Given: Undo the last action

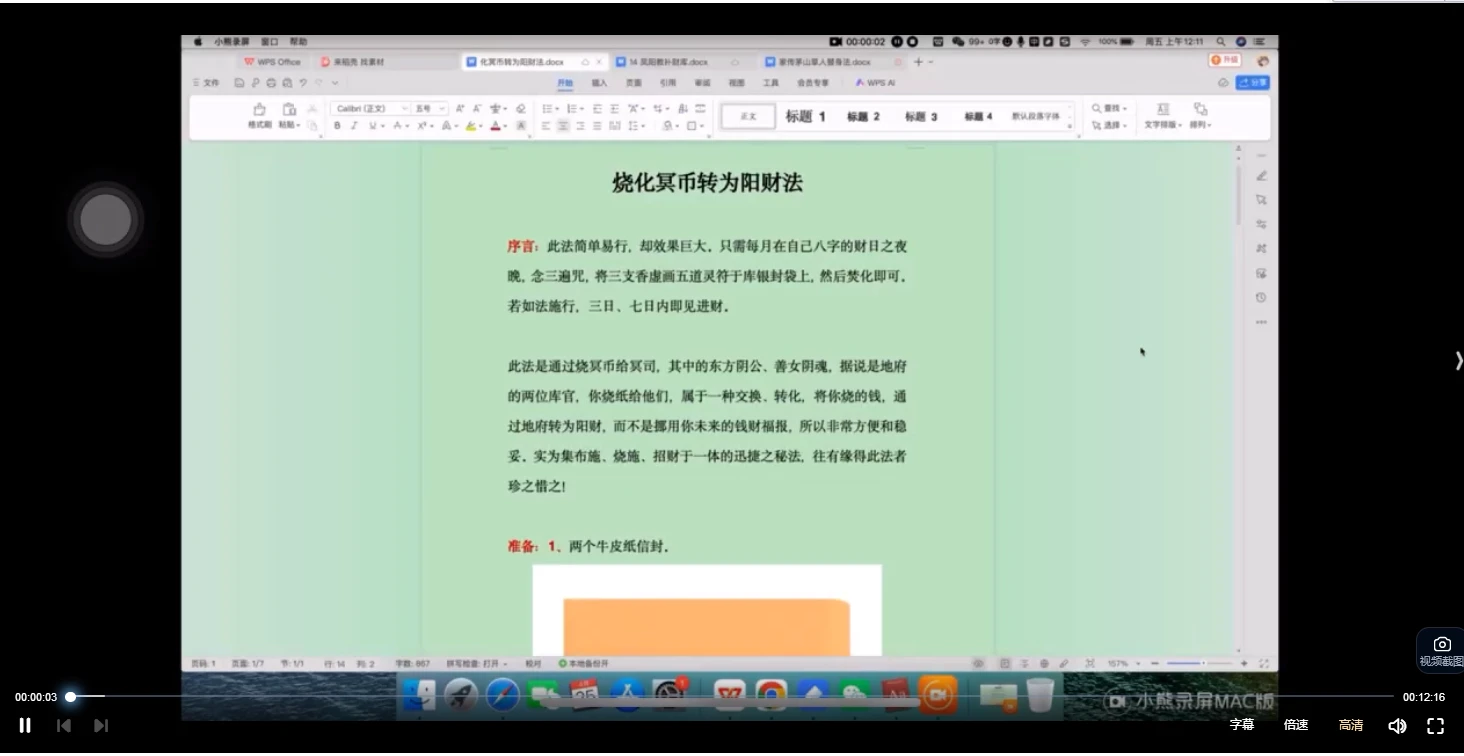Looking at the screenshot, I should coord(303,83).
